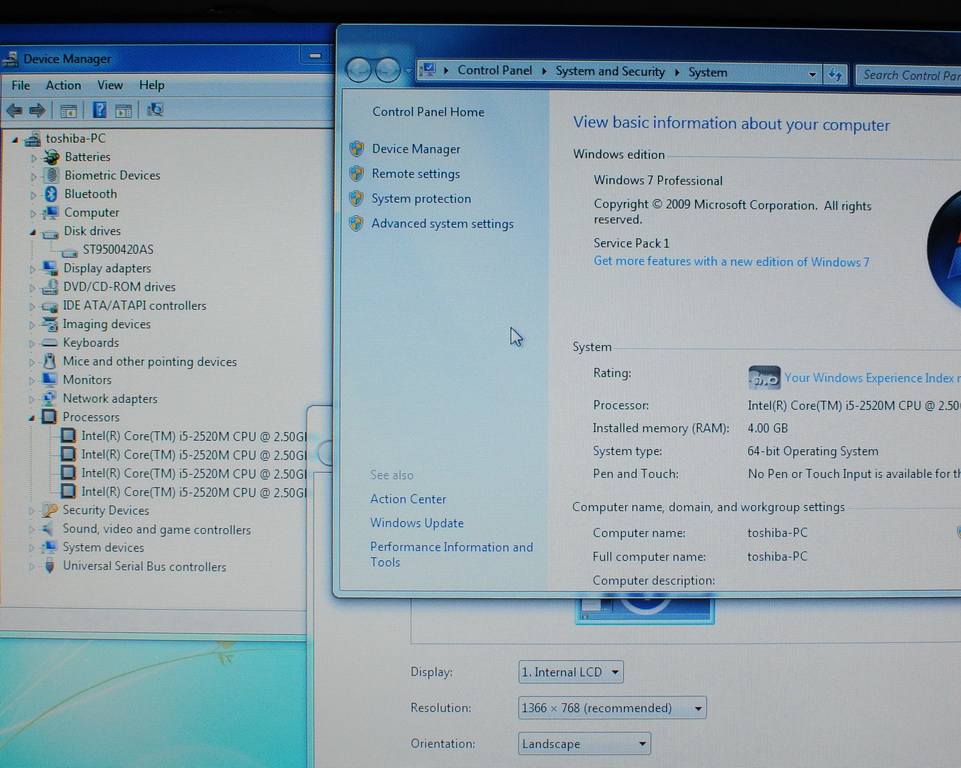
Task: Collapse the Disk drives node
Action: coord(32,232)
